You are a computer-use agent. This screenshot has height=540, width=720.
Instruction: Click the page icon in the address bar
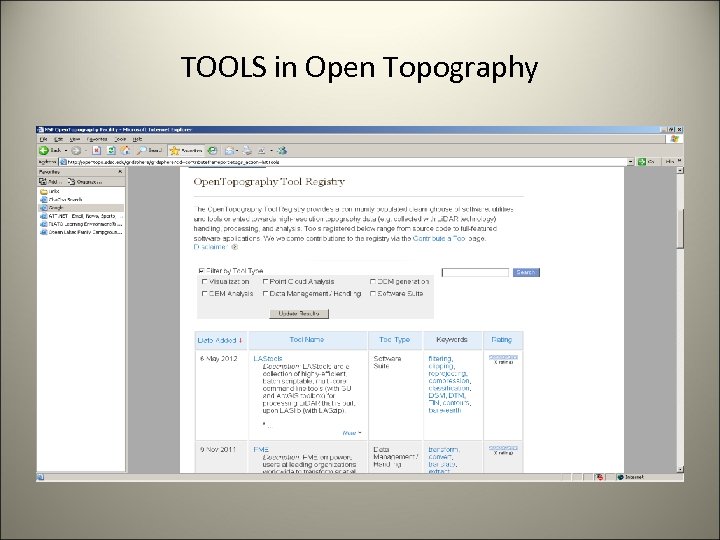point(64,162)
